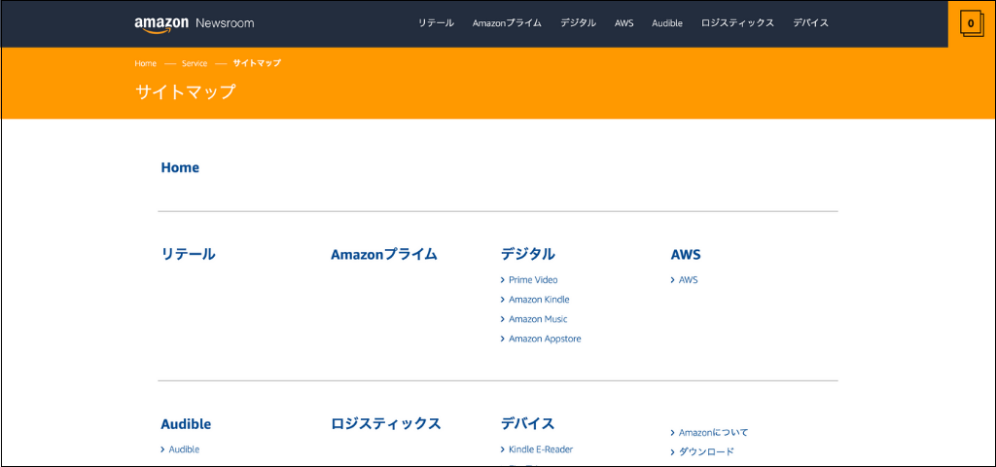Open ロジスティックス in the top navigation bar
This screenshot has height=467, width=996.
pos(737,23)
